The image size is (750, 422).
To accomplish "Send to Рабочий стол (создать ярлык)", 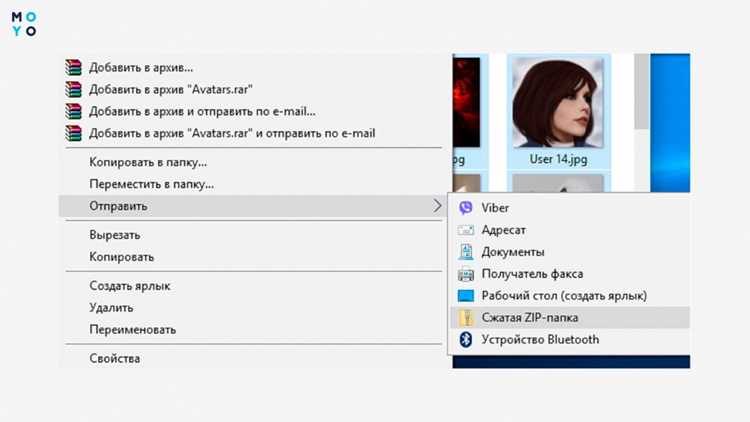I will pos(570,296).
